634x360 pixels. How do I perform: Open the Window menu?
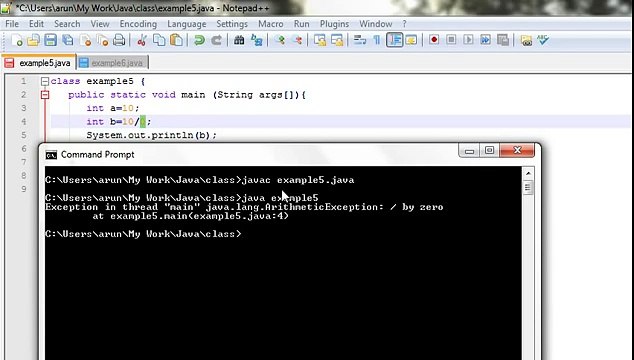coord(376,24)
